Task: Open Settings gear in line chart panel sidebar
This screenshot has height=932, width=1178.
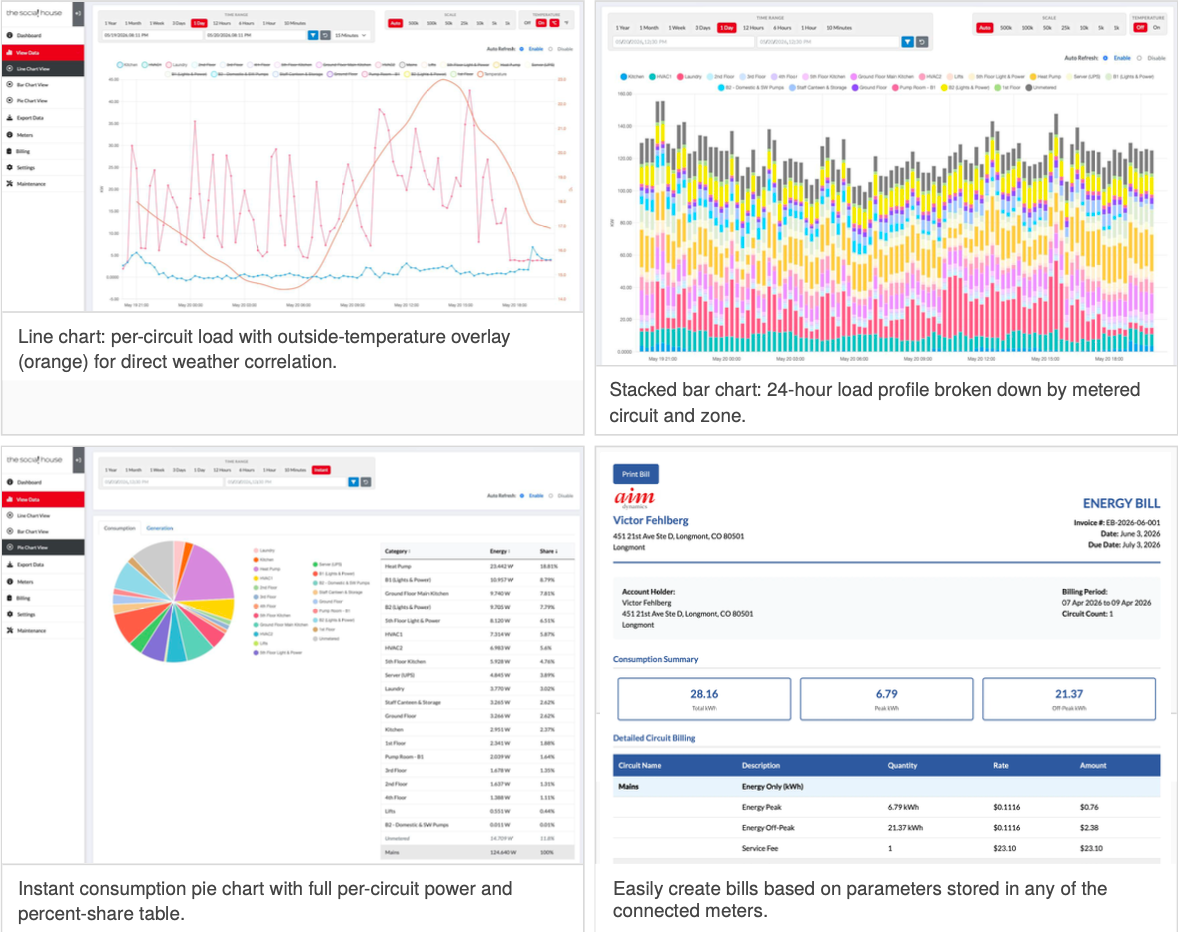Action: point(10,167)
